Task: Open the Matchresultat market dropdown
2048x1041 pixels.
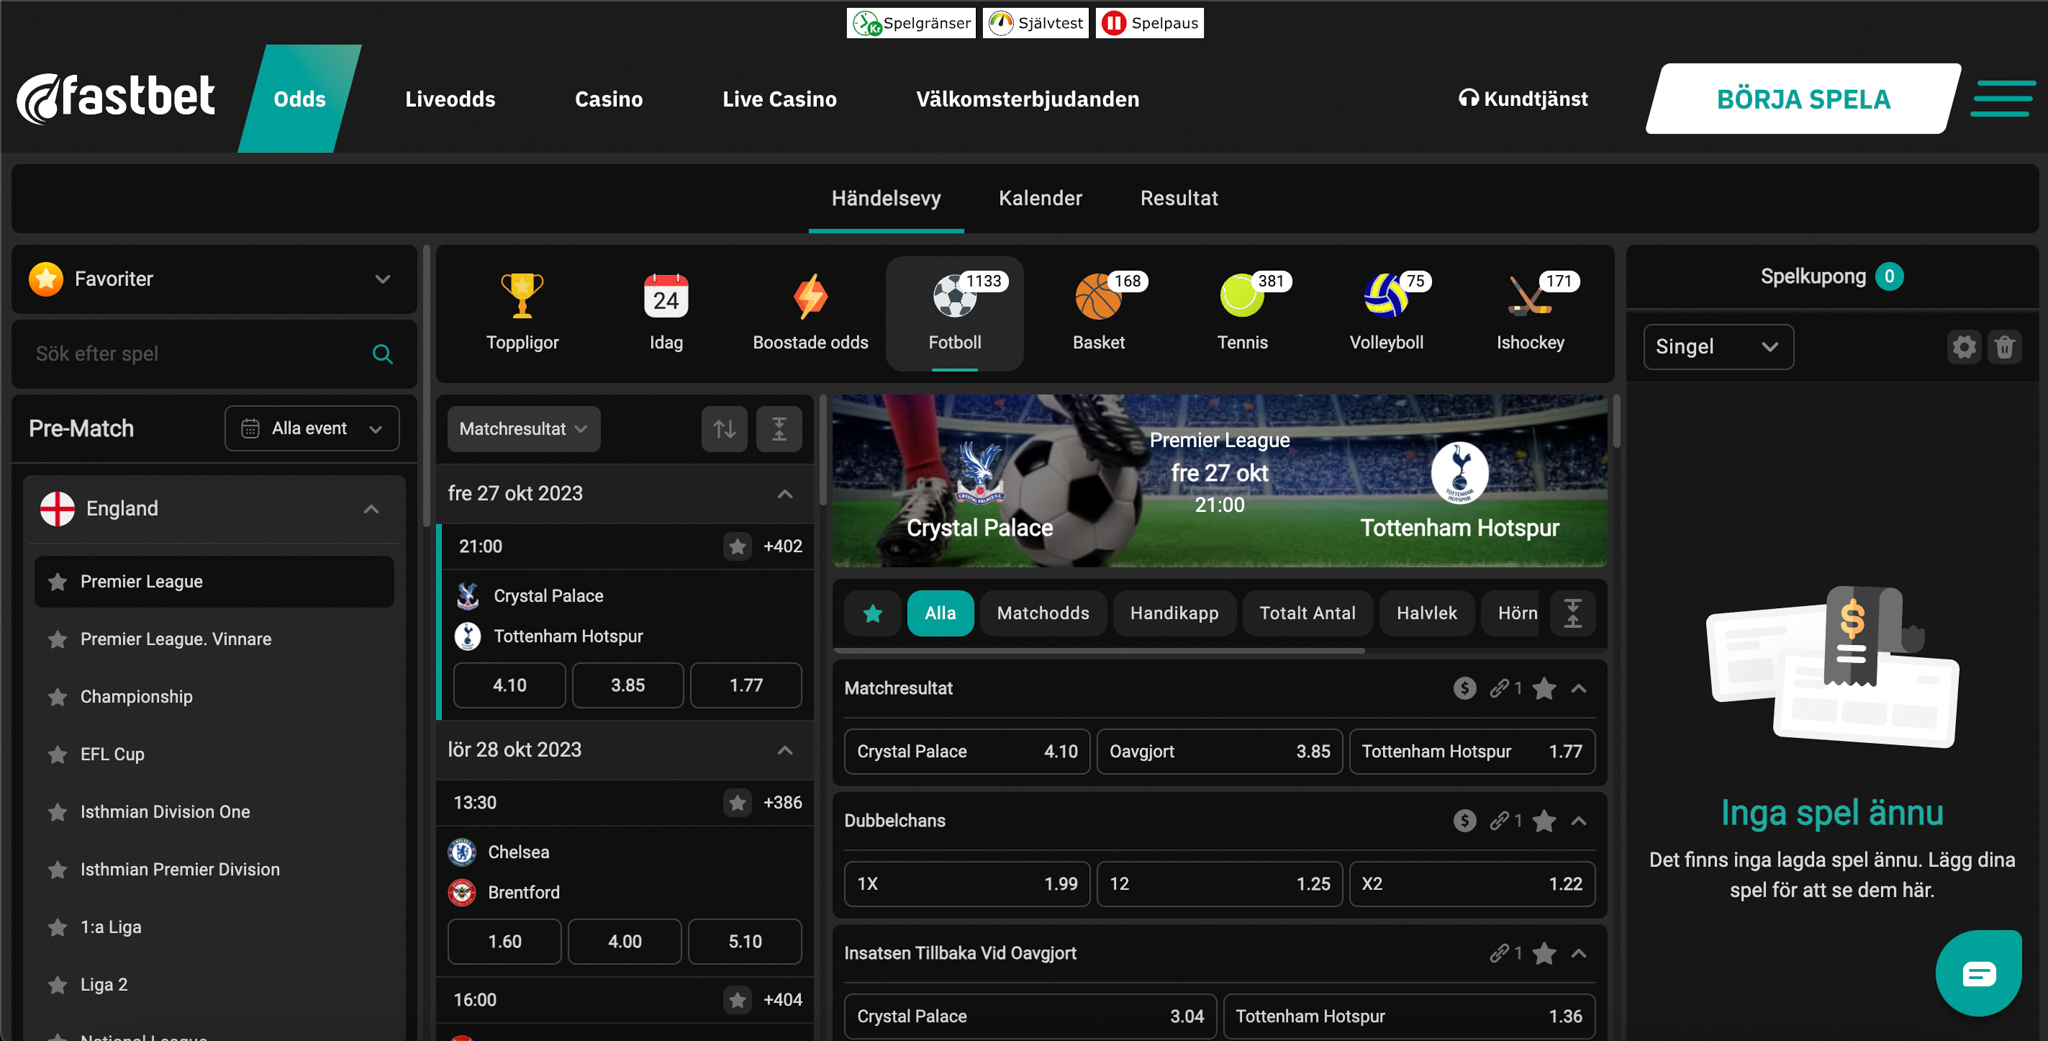Action: point(523,429)
